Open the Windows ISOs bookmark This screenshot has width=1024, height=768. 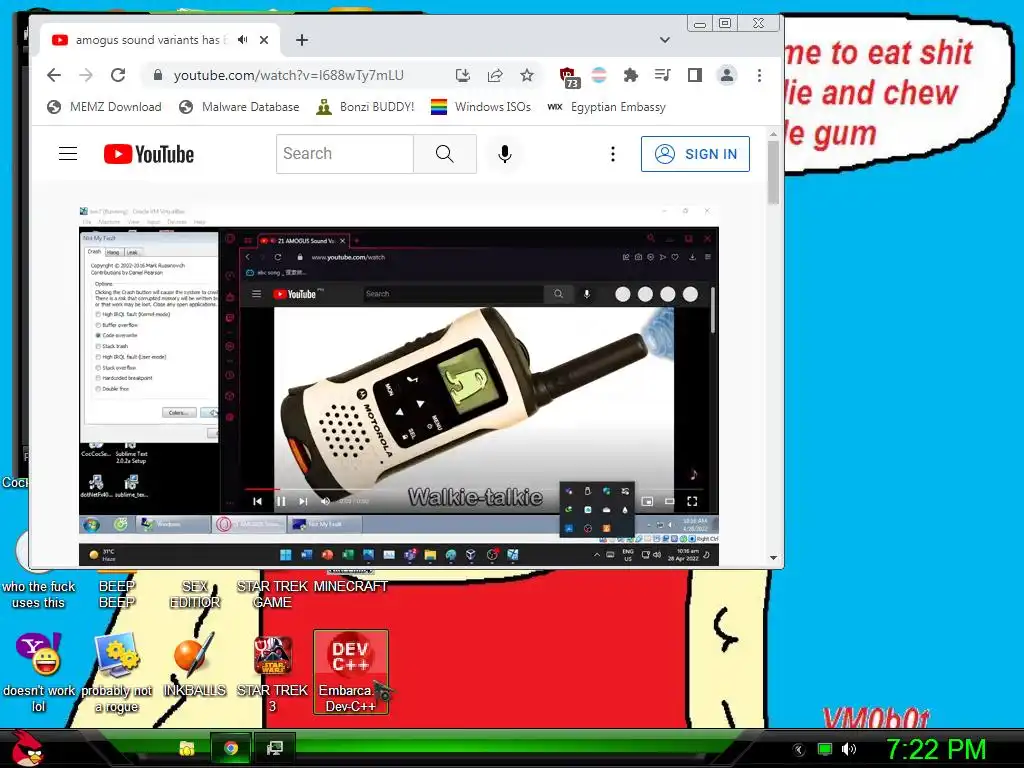tap(481, 106)
